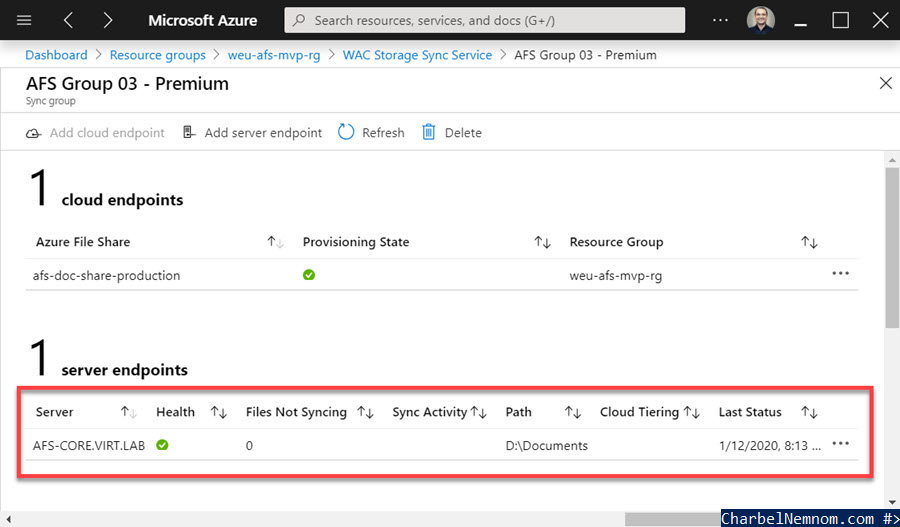Viewport: 900px width, 527px height.
Task: Go back with the left arrow
Action: click(68, 21)
